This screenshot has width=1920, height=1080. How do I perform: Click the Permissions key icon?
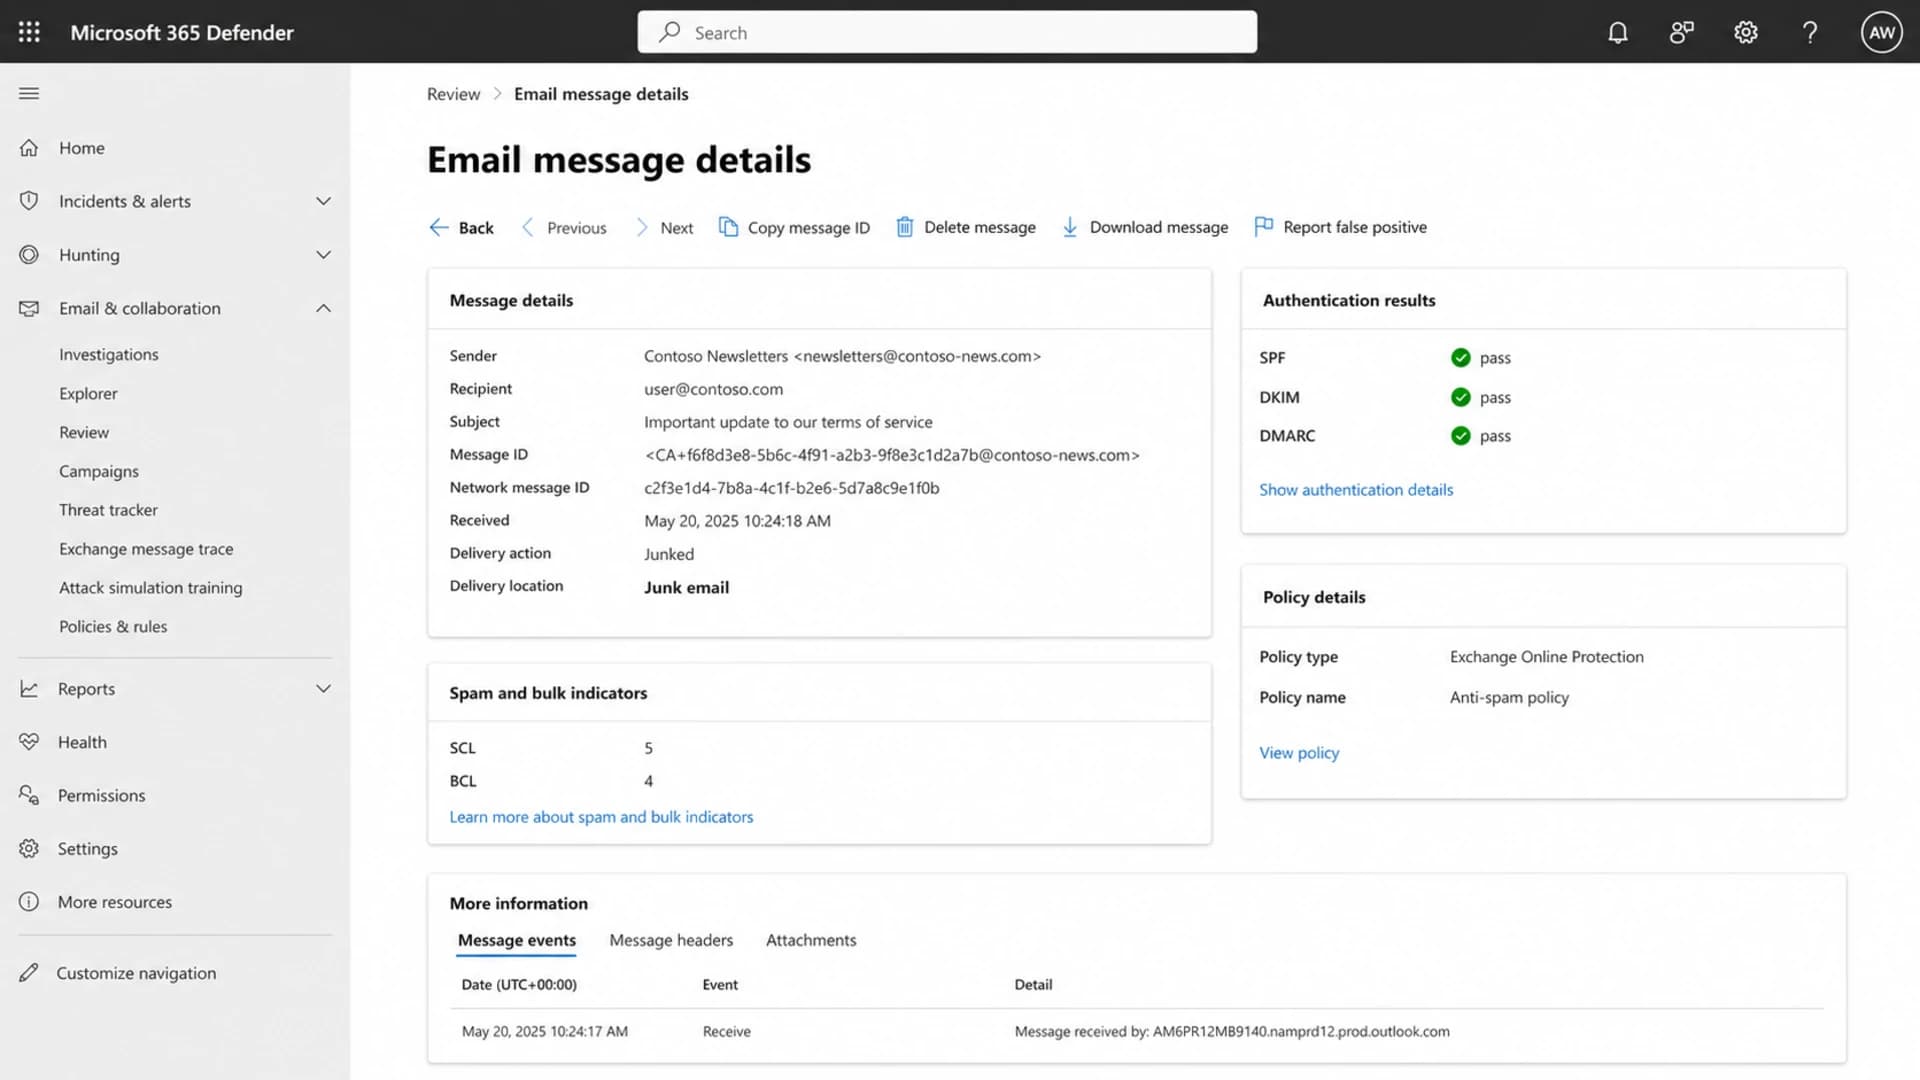pos(29,795)
